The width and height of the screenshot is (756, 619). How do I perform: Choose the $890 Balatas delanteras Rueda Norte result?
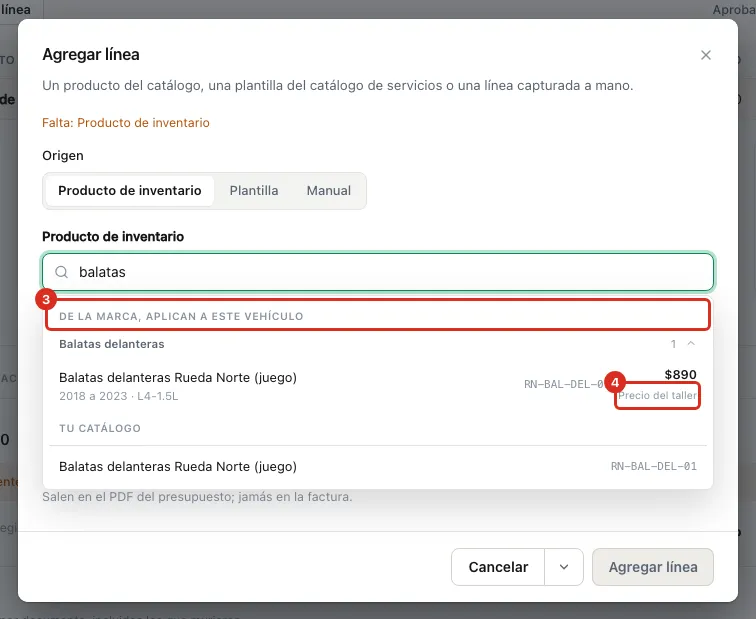378,386
